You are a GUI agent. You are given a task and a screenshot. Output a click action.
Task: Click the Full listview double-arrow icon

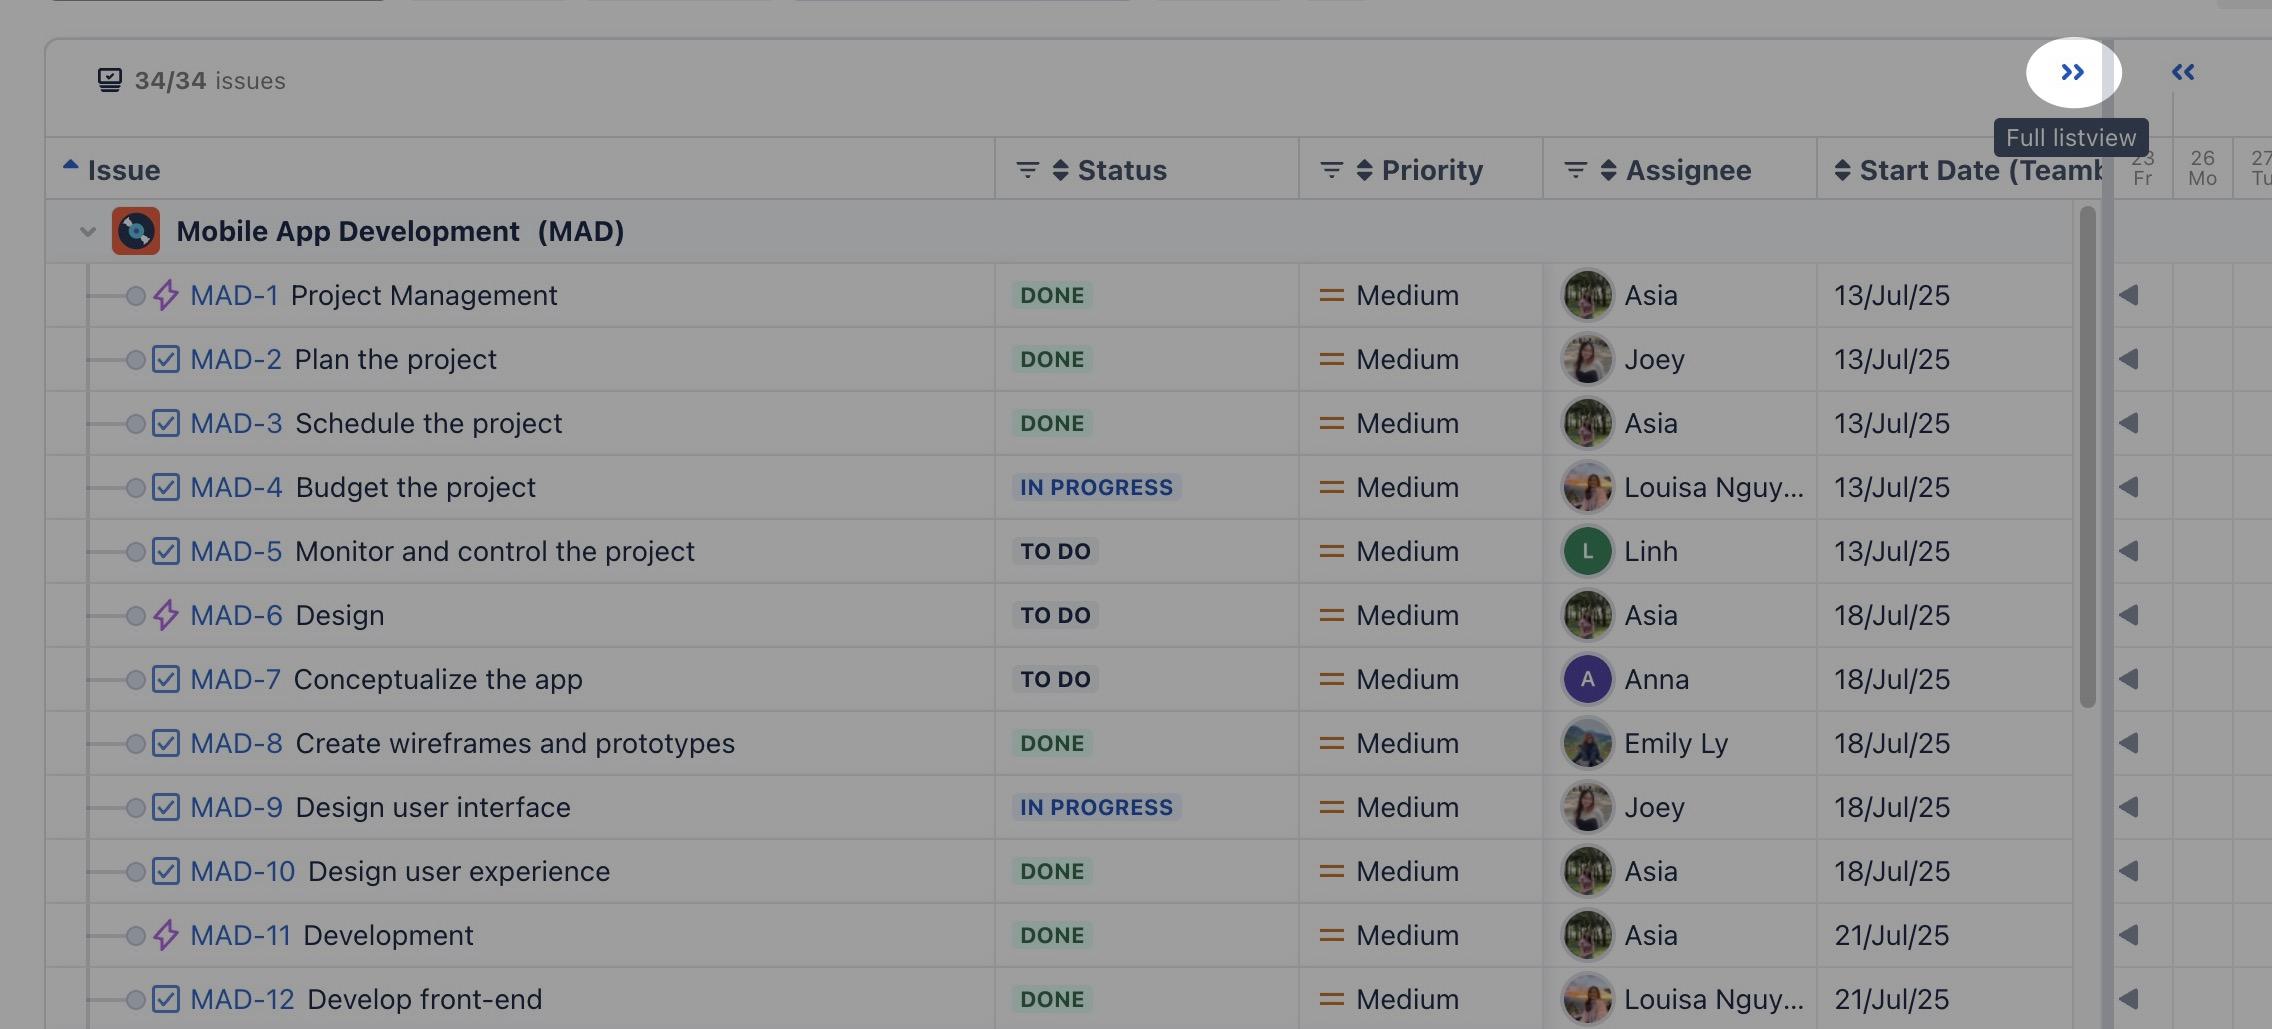click(2072, 72)
